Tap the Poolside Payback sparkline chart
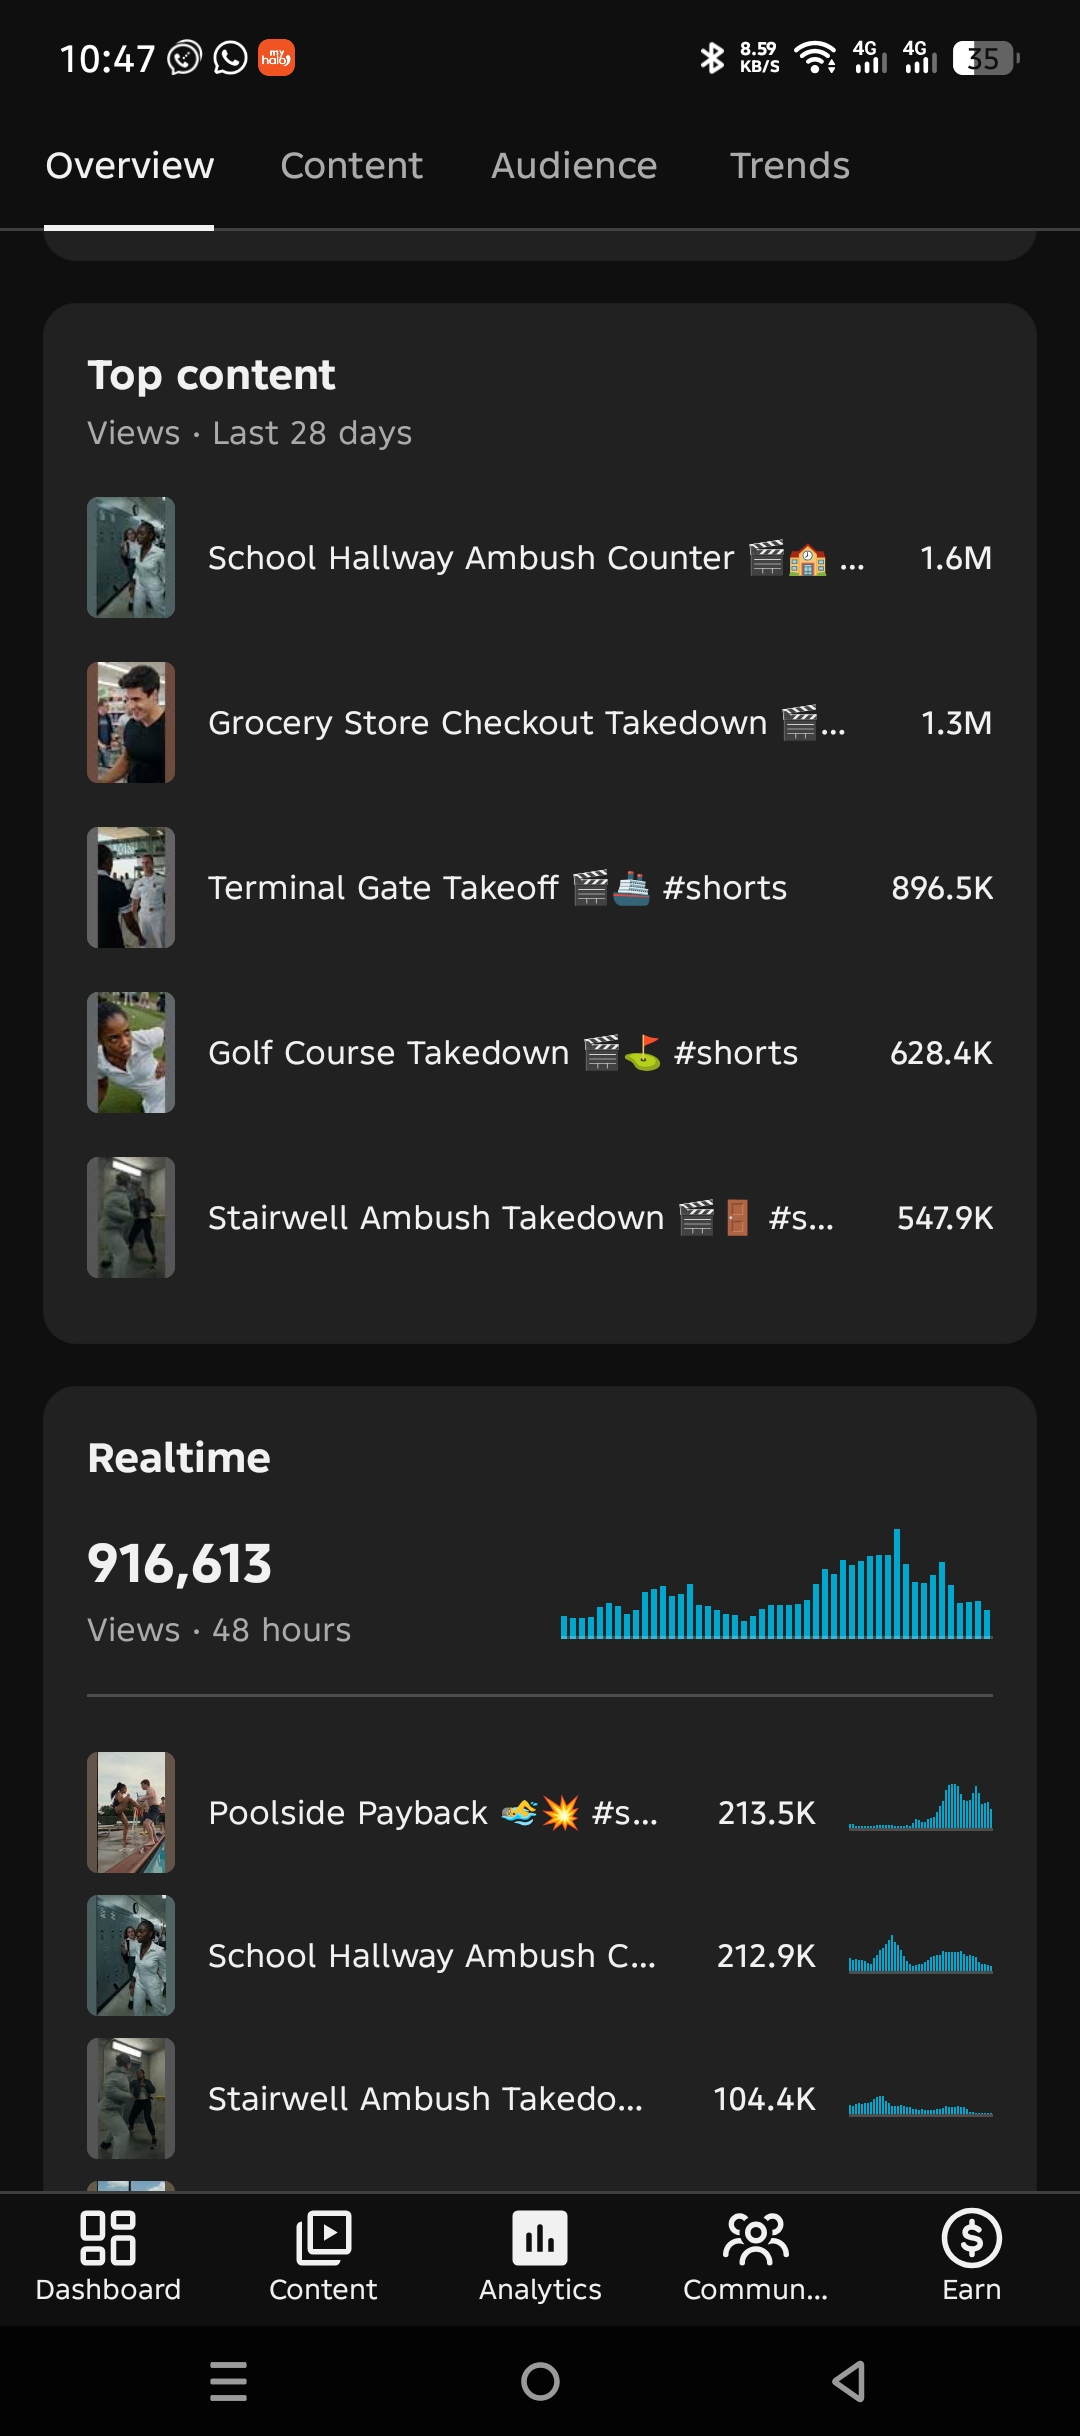The height and width of the screenshot is (2436, 1080). click(x=920, y=1807)
